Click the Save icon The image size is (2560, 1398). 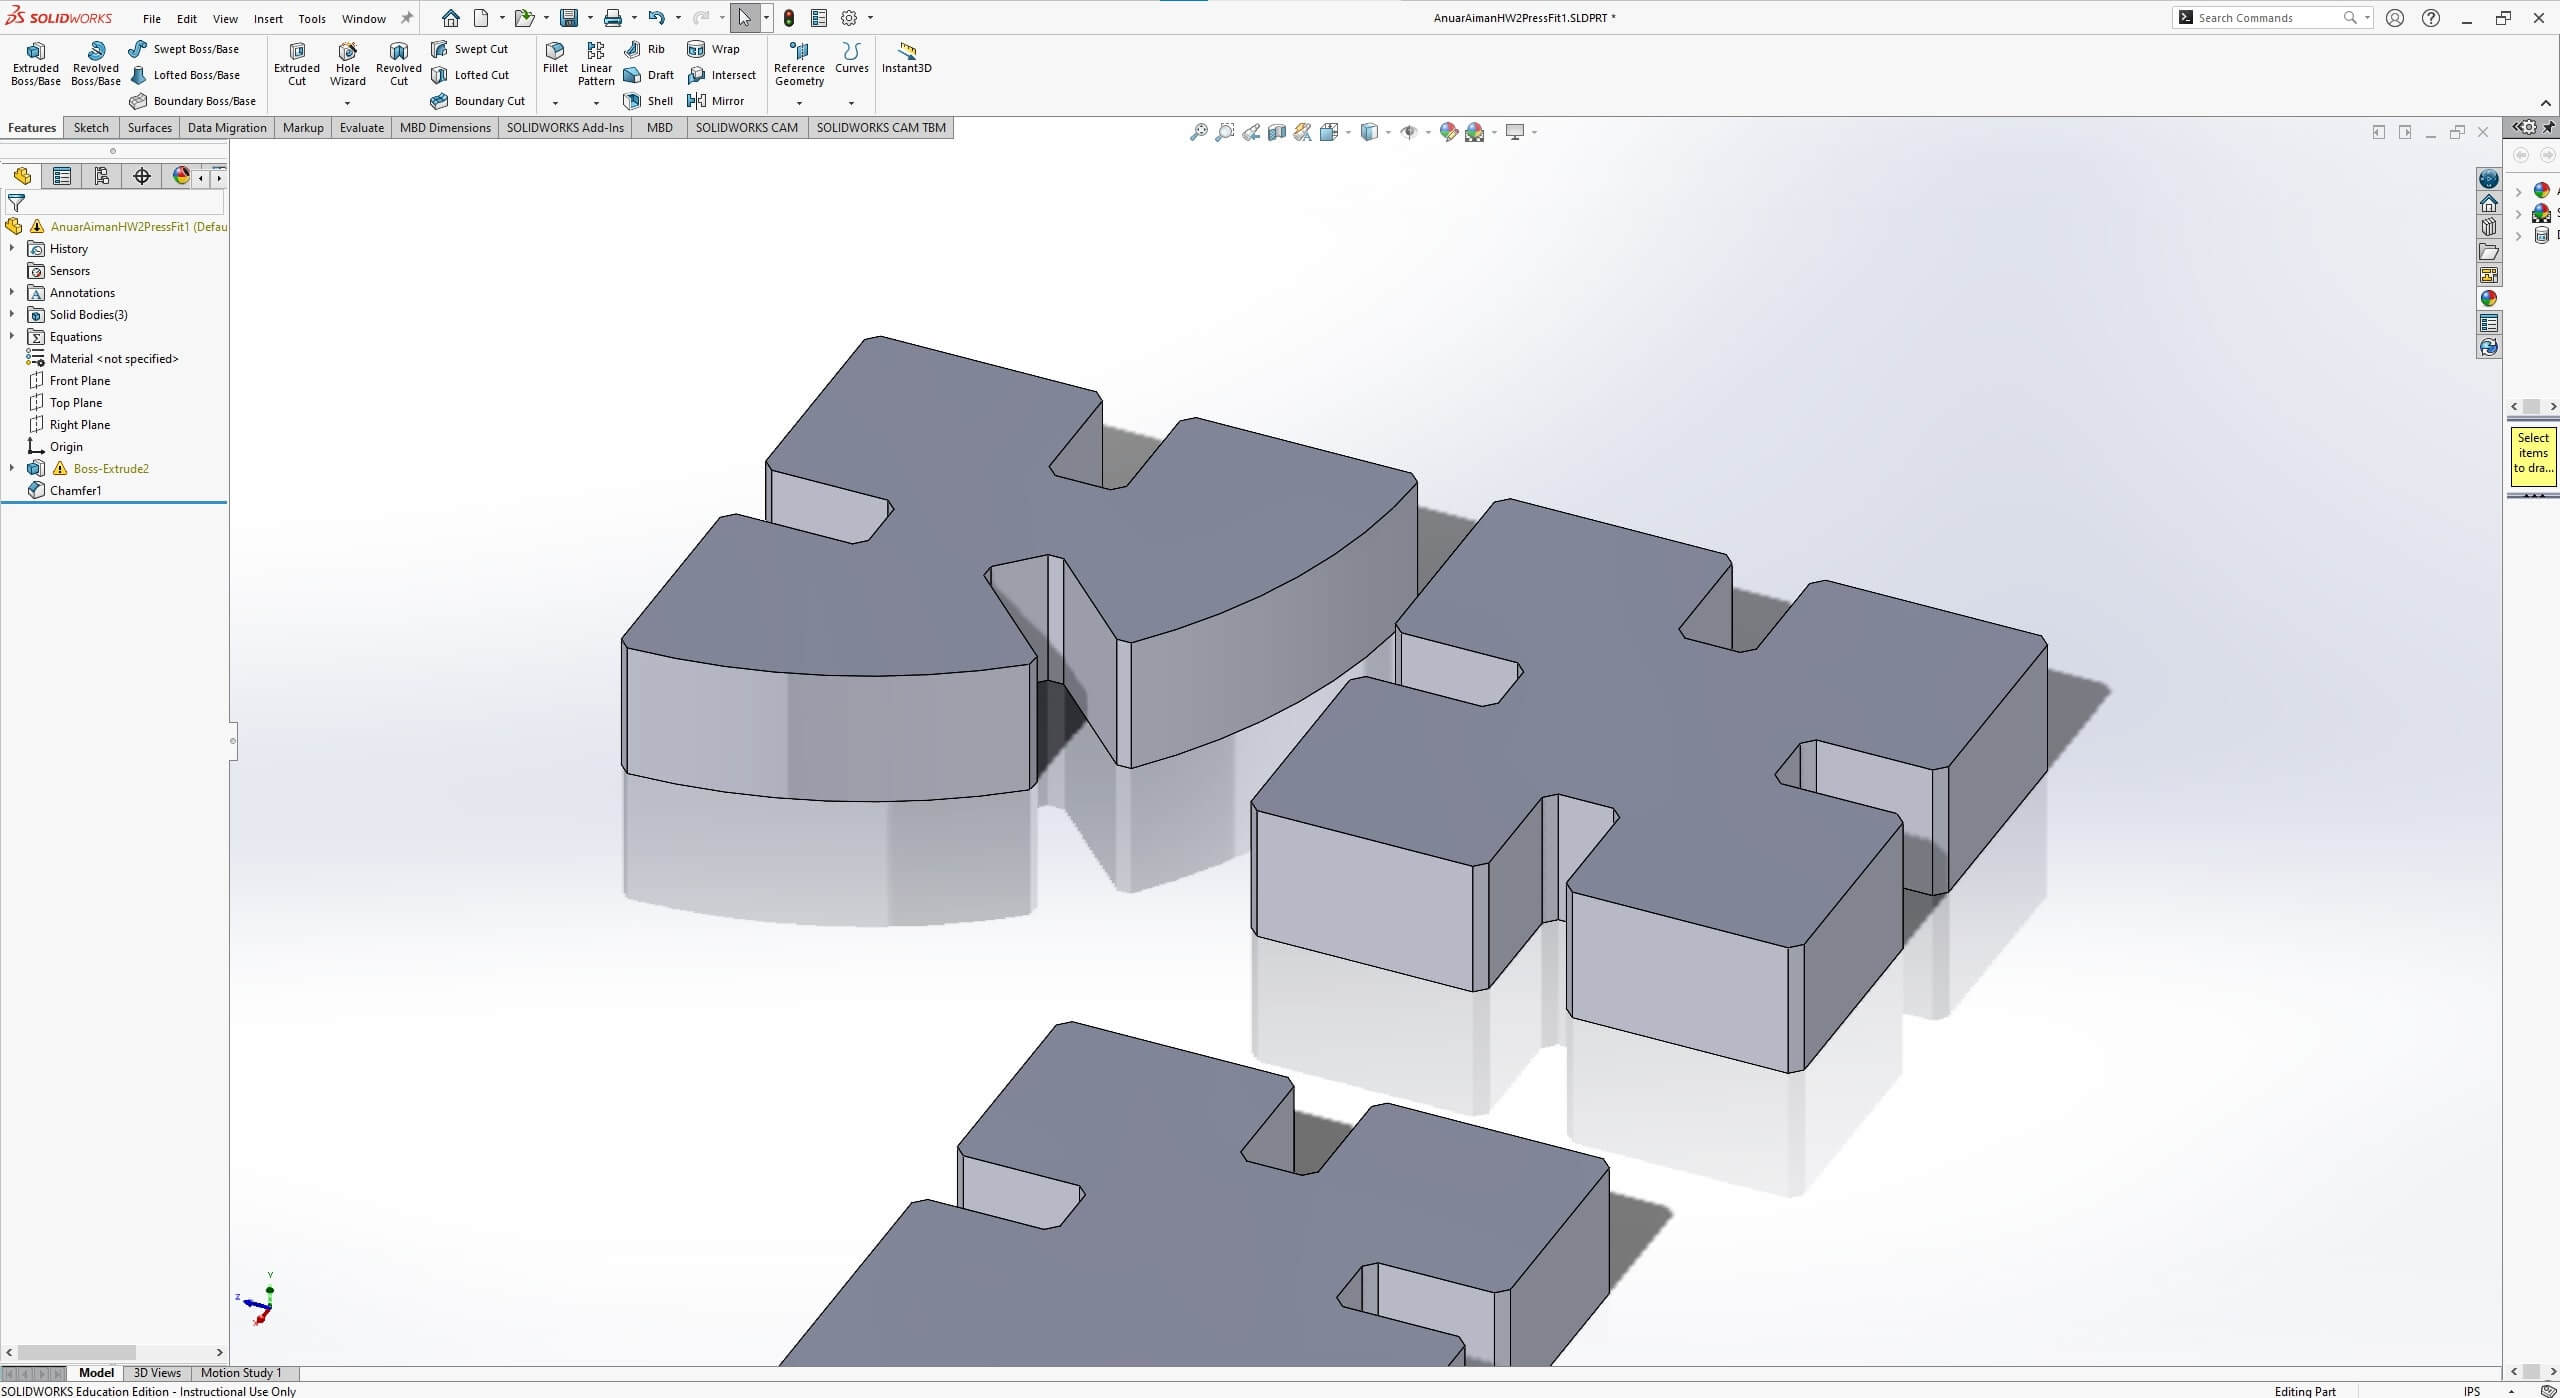(x=569, y=18)
